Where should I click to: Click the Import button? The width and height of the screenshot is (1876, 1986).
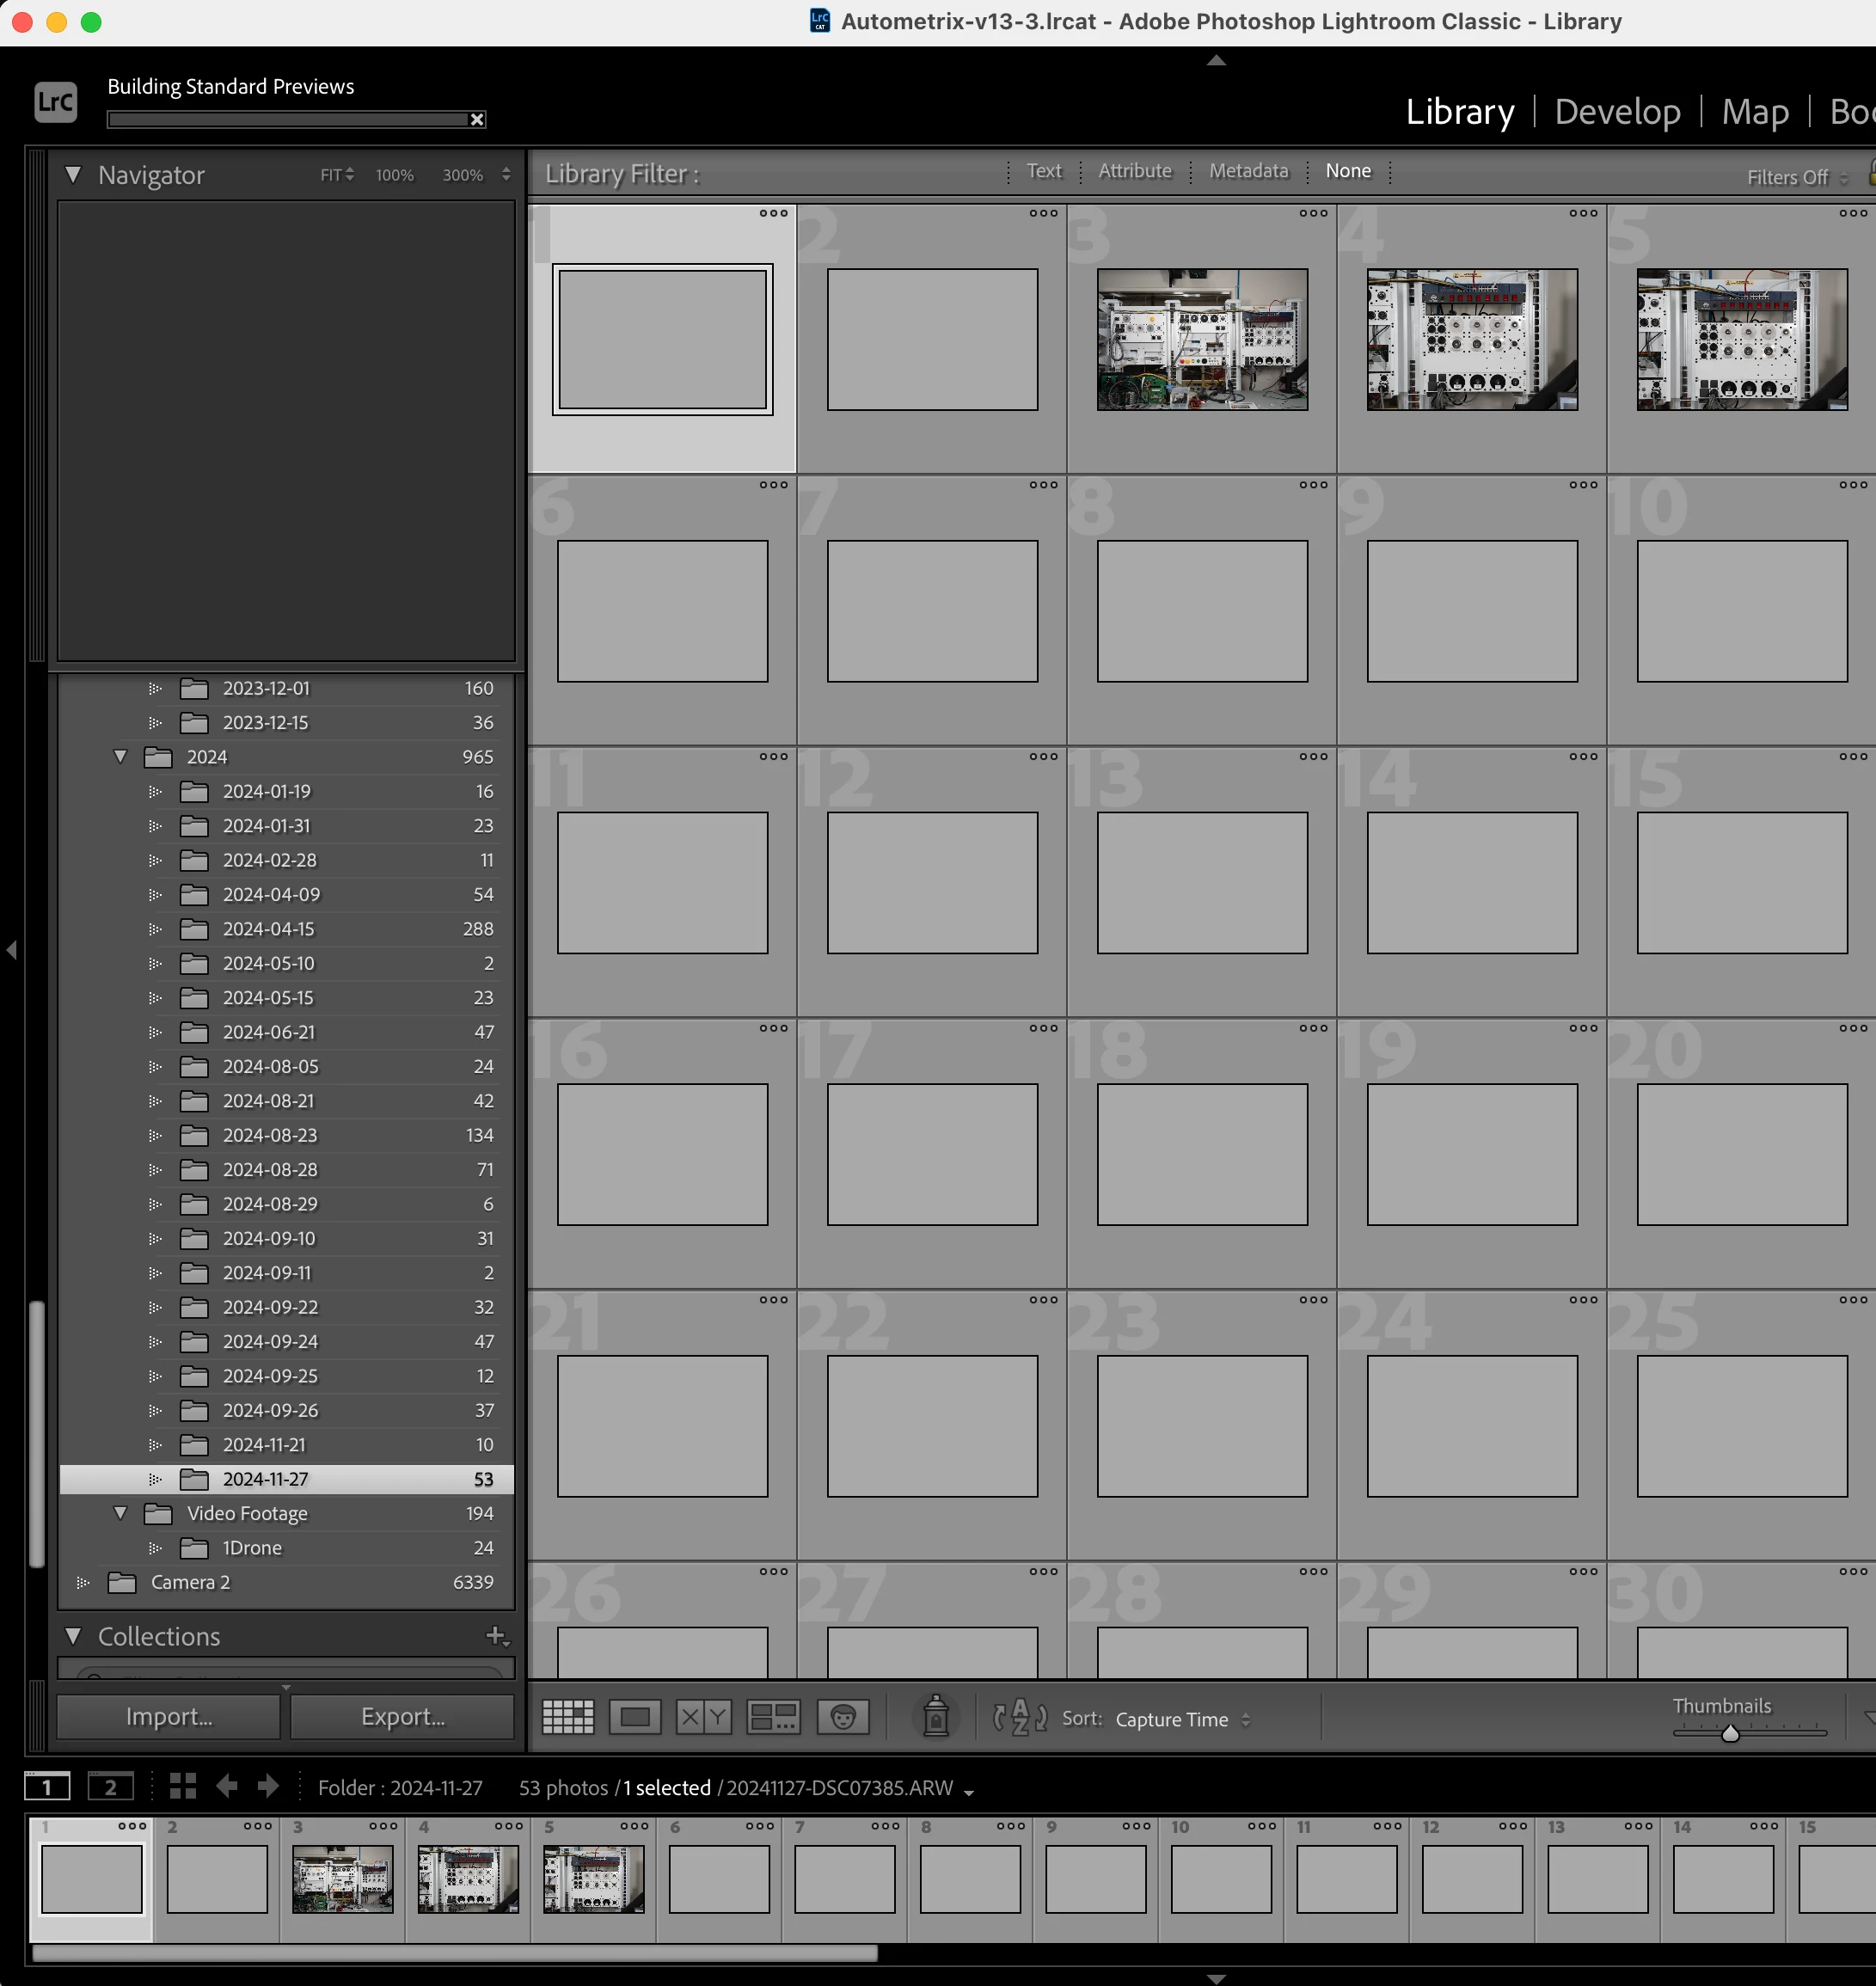tap(169, 1716)
